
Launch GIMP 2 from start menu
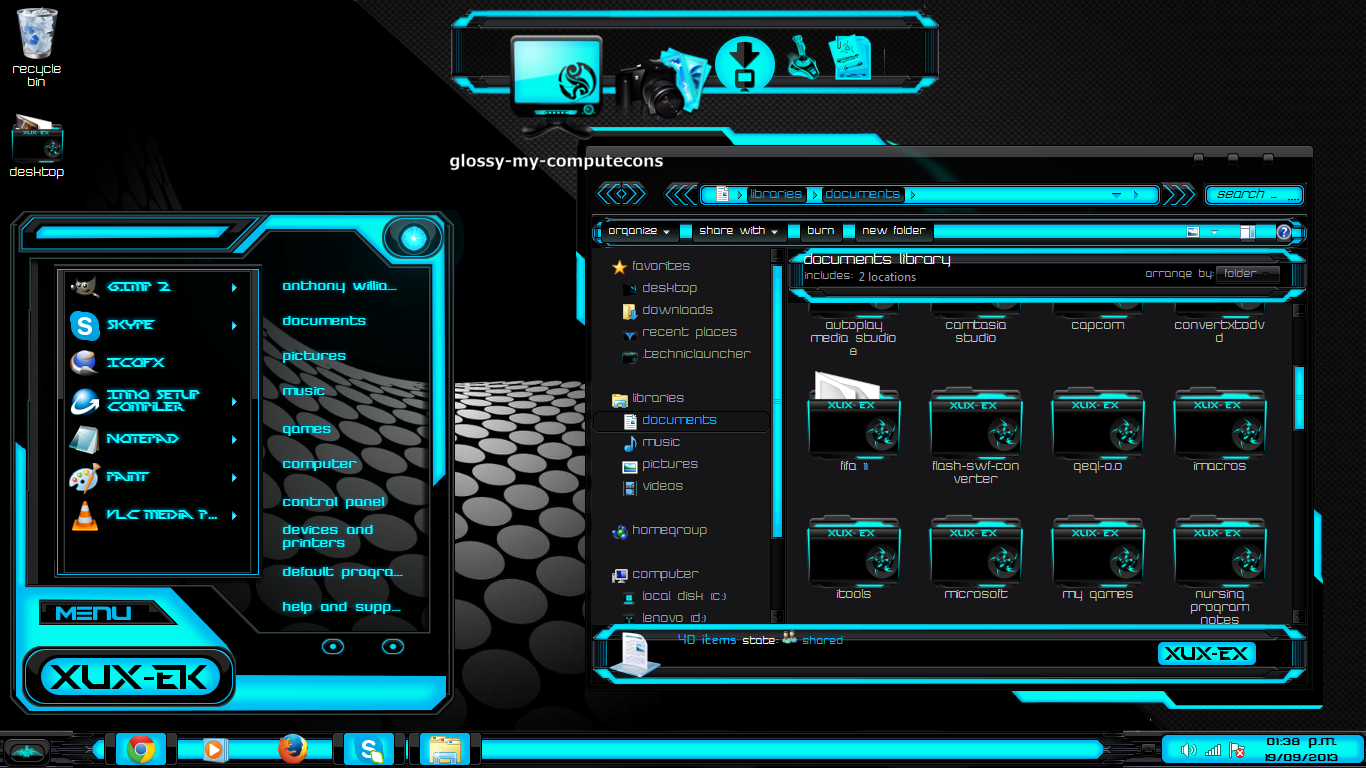(155, 287)
